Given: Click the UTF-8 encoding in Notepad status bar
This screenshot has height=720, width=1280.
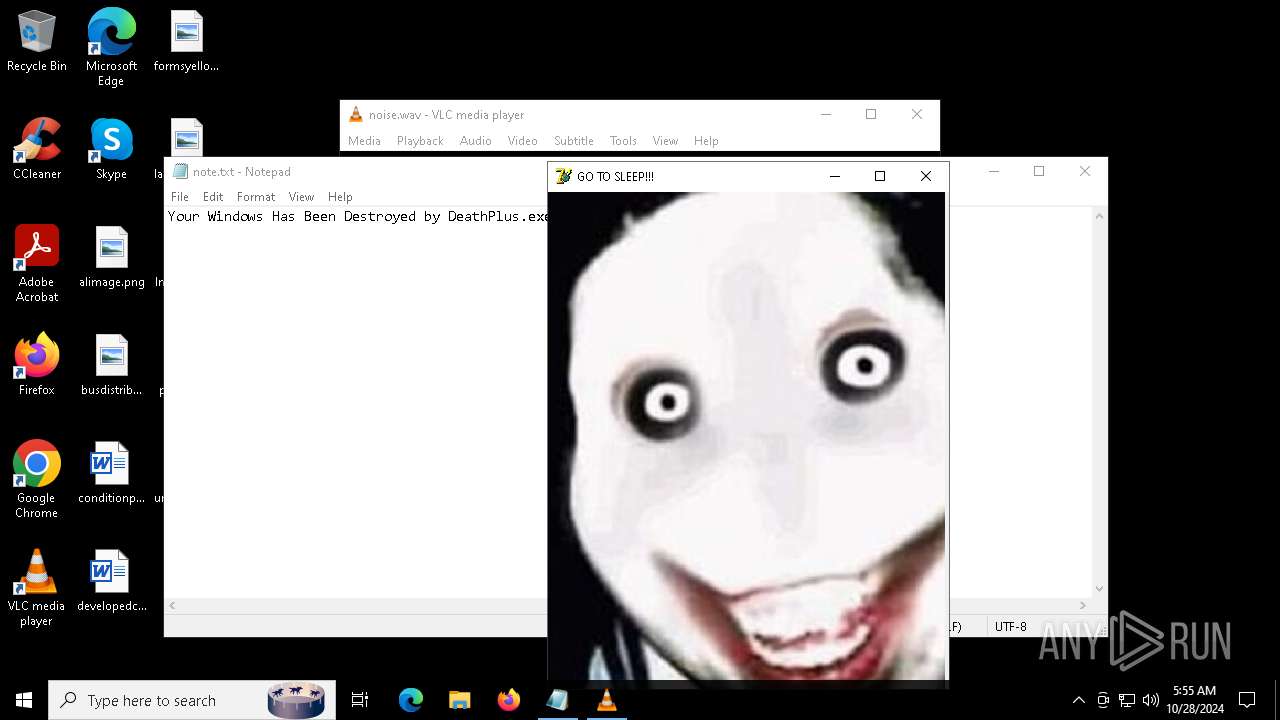Looking at the screenshot, I should [x=1010, y=627].
